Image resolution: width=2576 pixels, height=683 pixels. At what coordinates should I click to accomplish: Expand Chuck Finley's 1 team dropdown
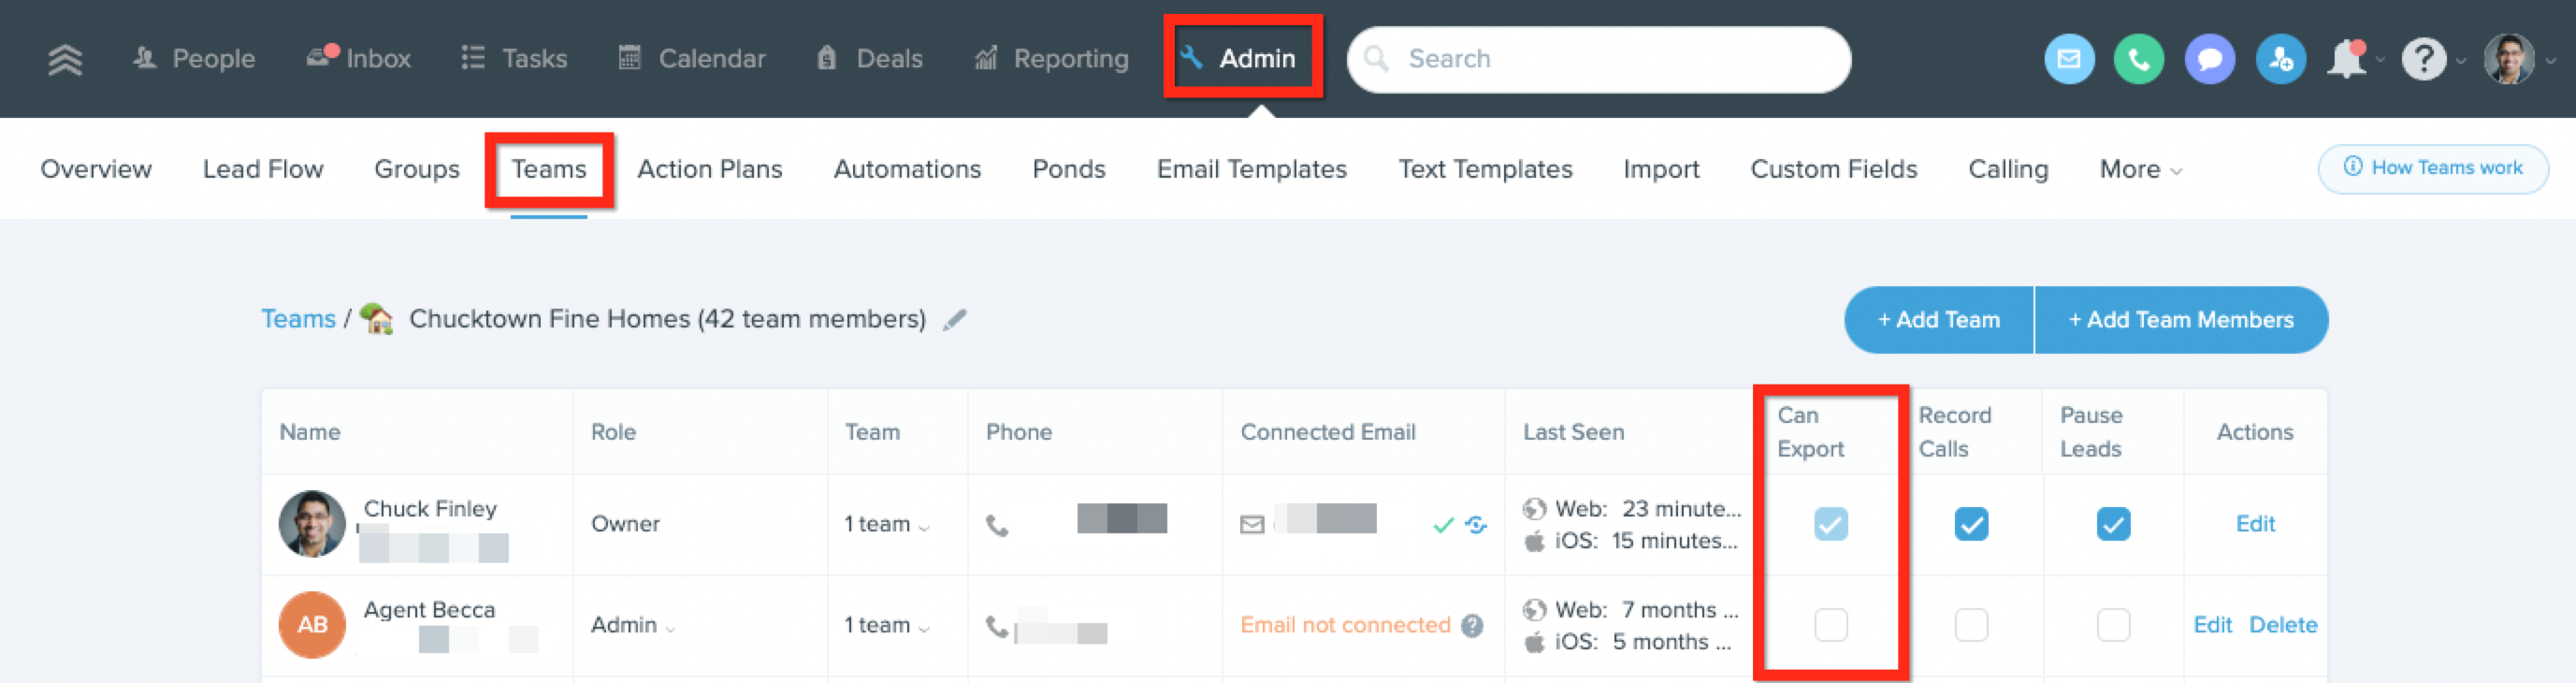point(887,524)
